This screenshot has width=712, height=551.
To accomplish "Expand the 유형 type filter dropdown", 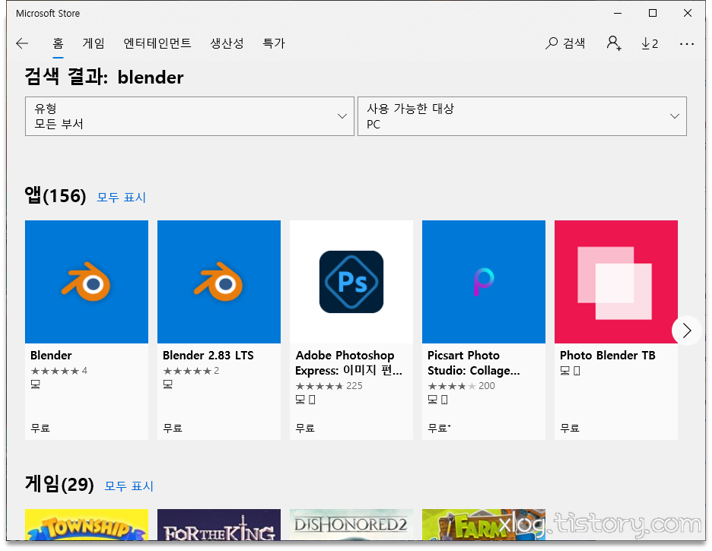I will coord(189,116).
